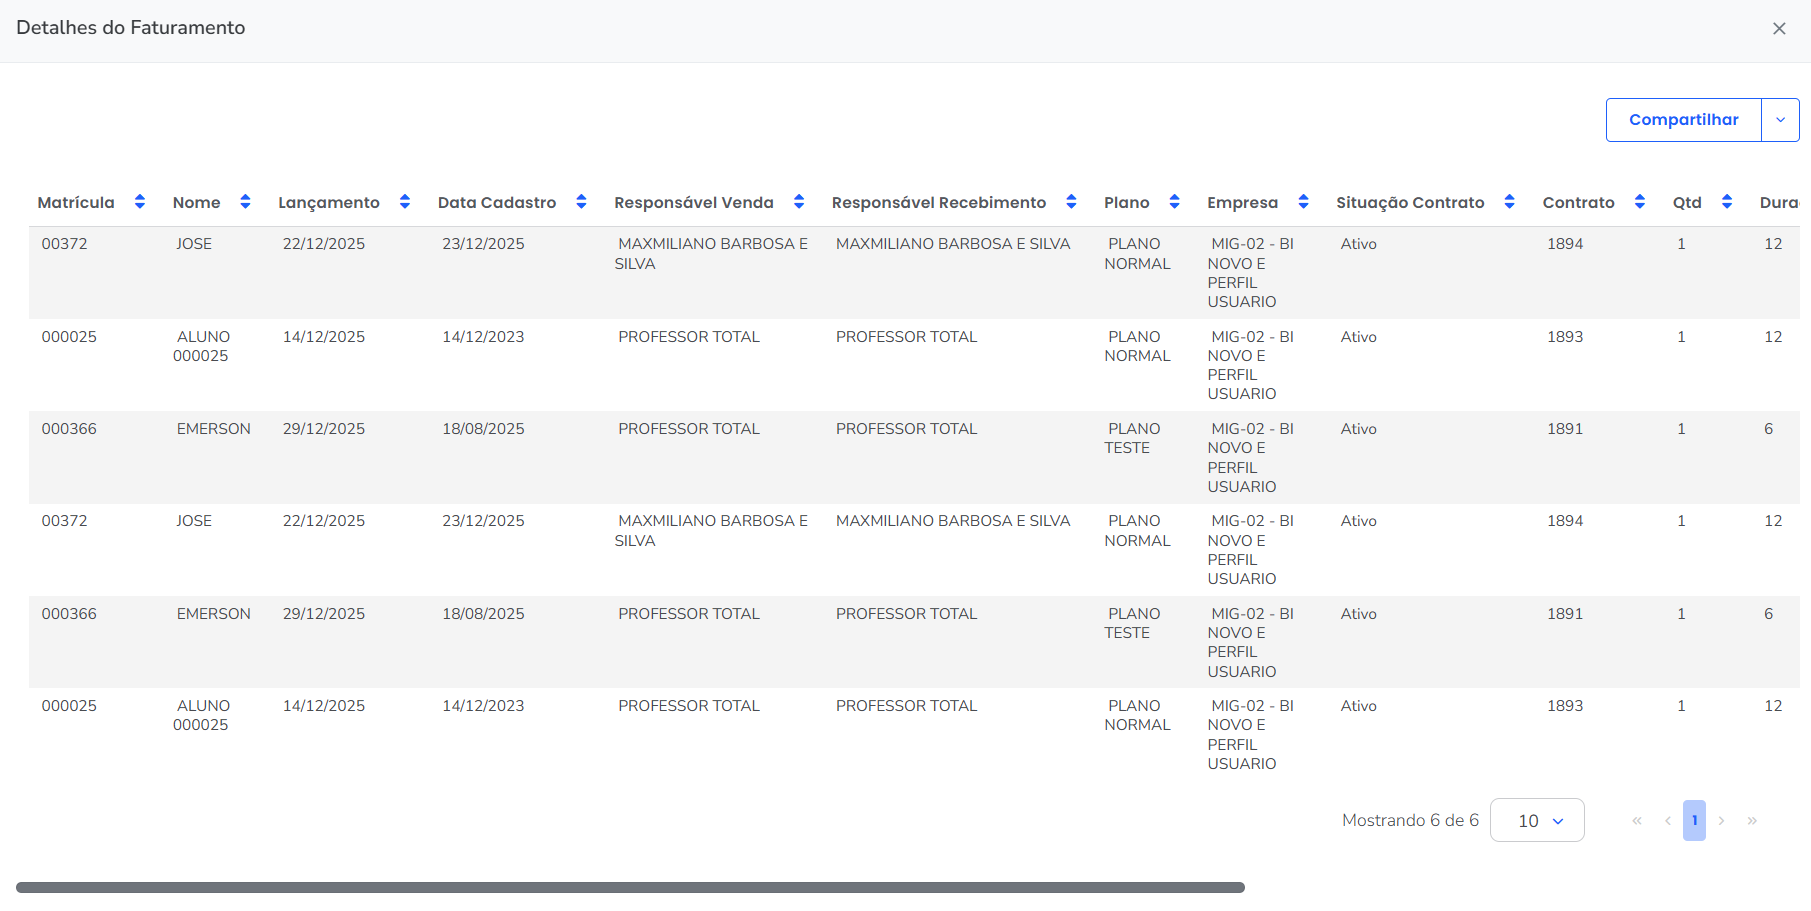This screenshot has height=911, width=1811.
Task: Open the rows-per-page selector showing 10
Action: click(x=1537, y=821)
